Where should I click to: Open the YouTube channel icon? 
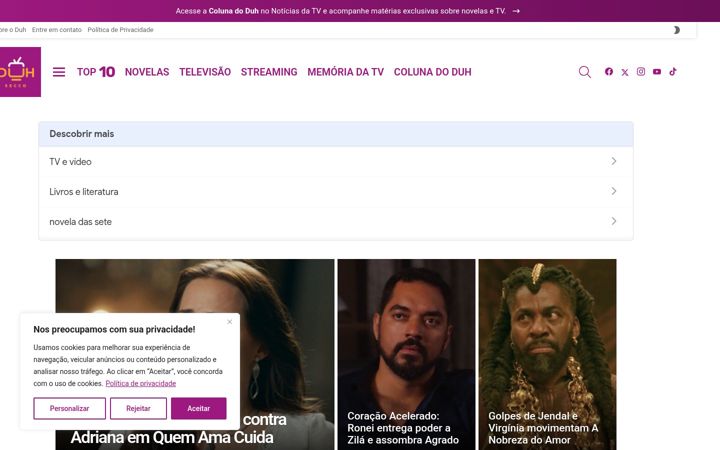click(657, 72)
